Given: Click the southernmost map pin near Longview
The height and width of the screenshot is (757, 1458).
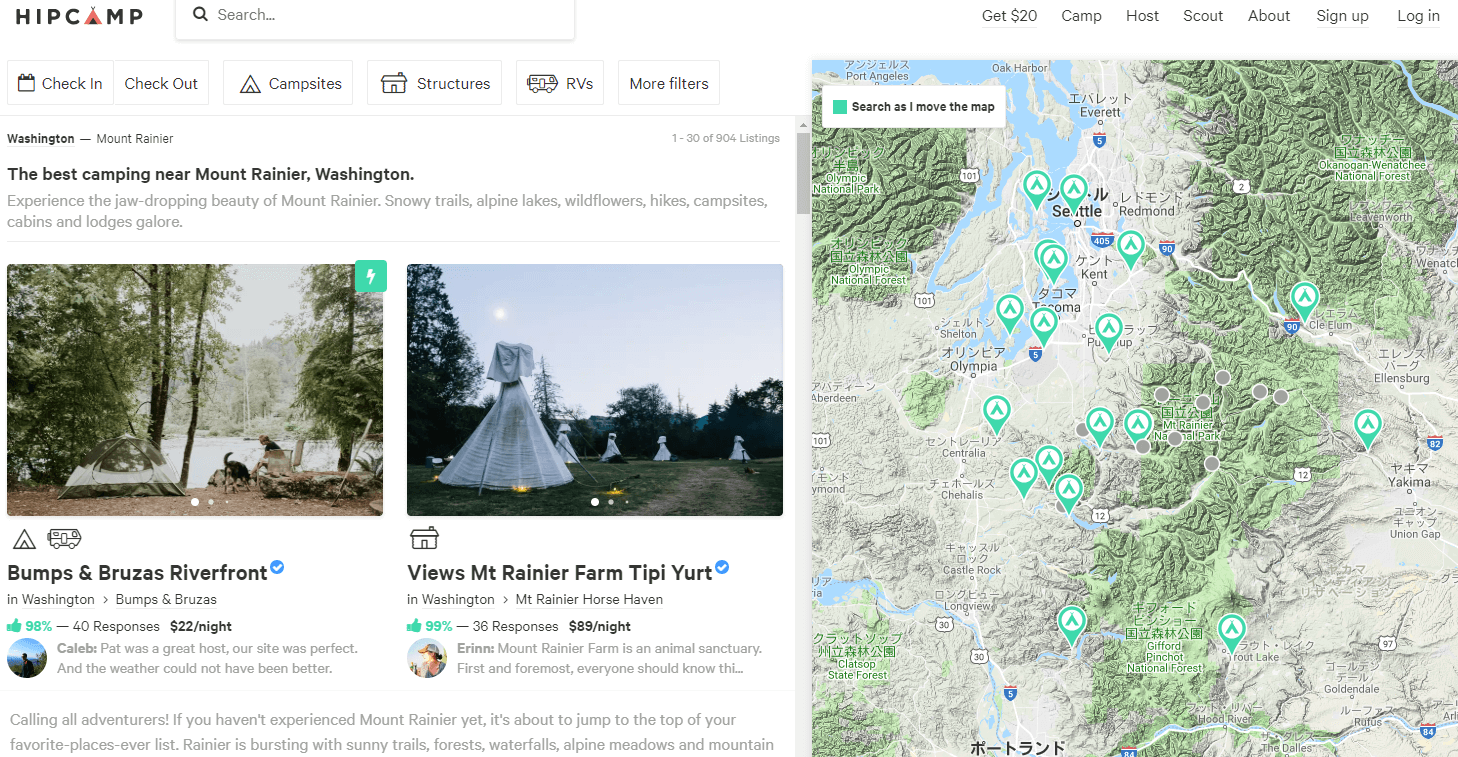Looking at the screenshot, I should point(1072,624).
